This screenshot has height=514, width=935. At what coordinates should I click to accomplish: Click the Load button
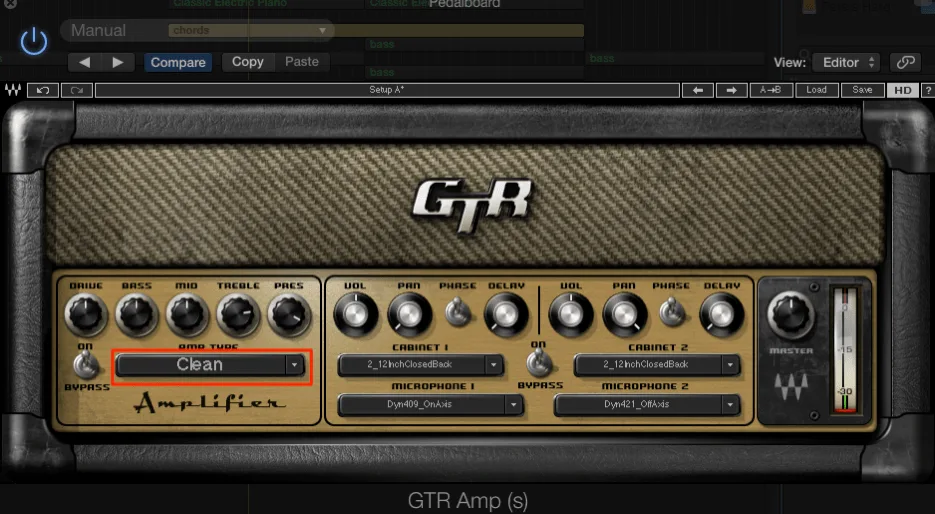click(x=816, y=90)
